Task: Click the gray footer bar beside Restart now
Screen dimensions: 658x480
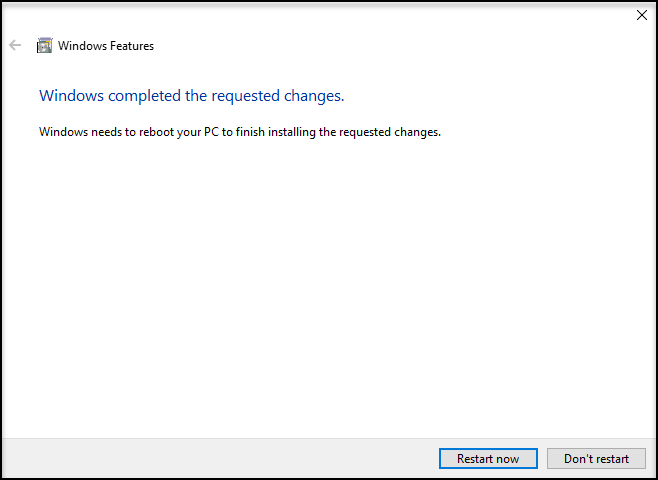Action: pyautogui.click(x=218, y=459)
